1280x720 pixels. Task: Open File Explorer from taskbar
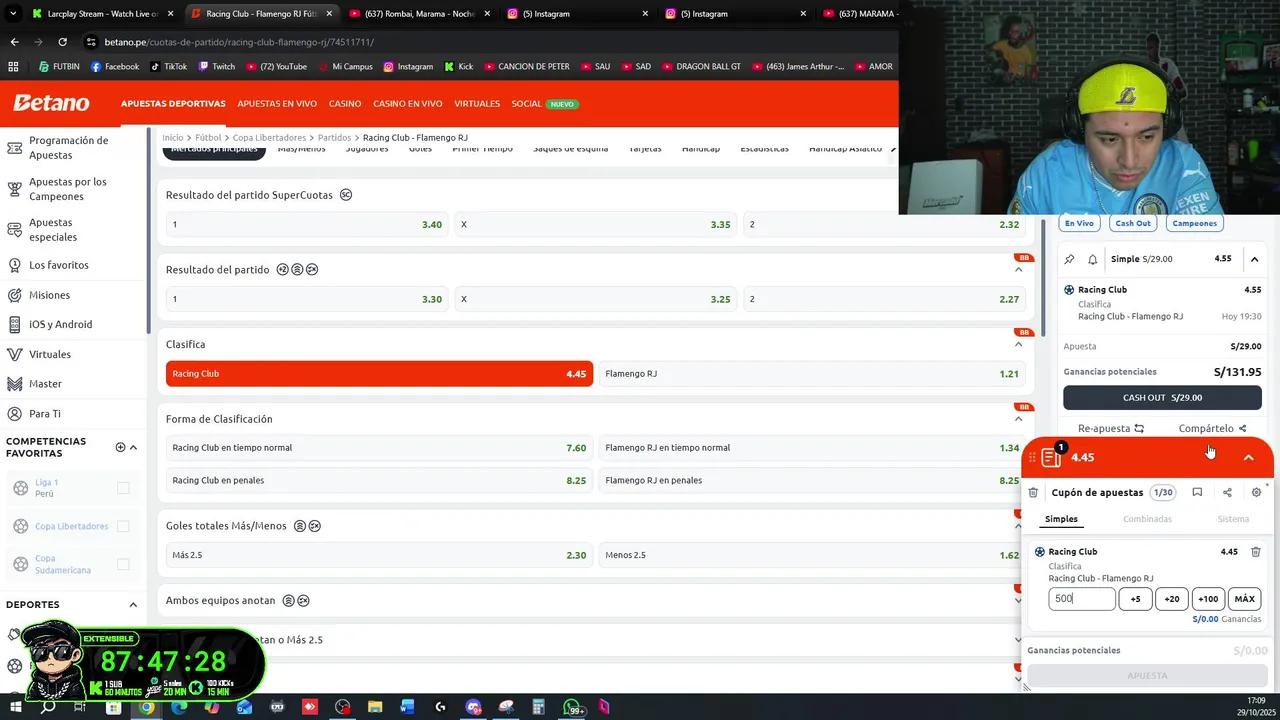pyautogui.click(x=375, y=707)
